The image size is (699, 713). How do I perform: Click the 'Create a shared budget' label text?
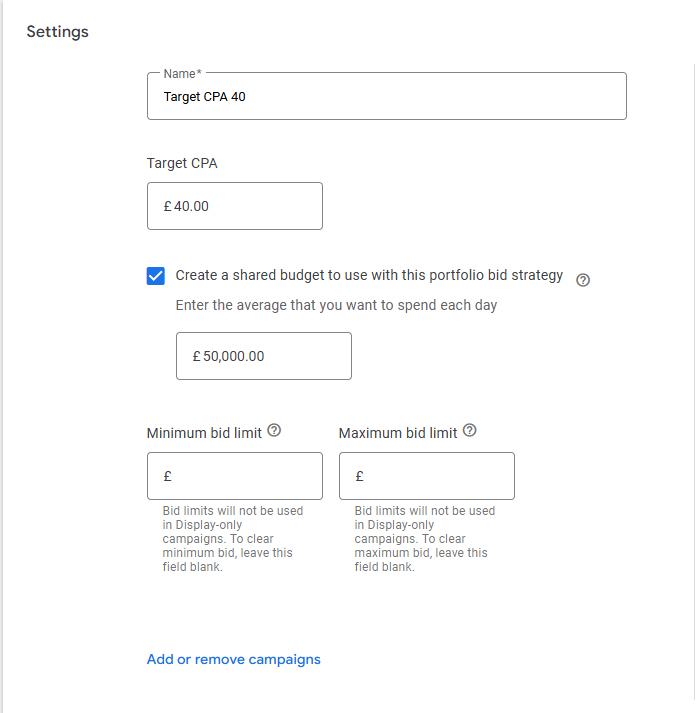369,275
